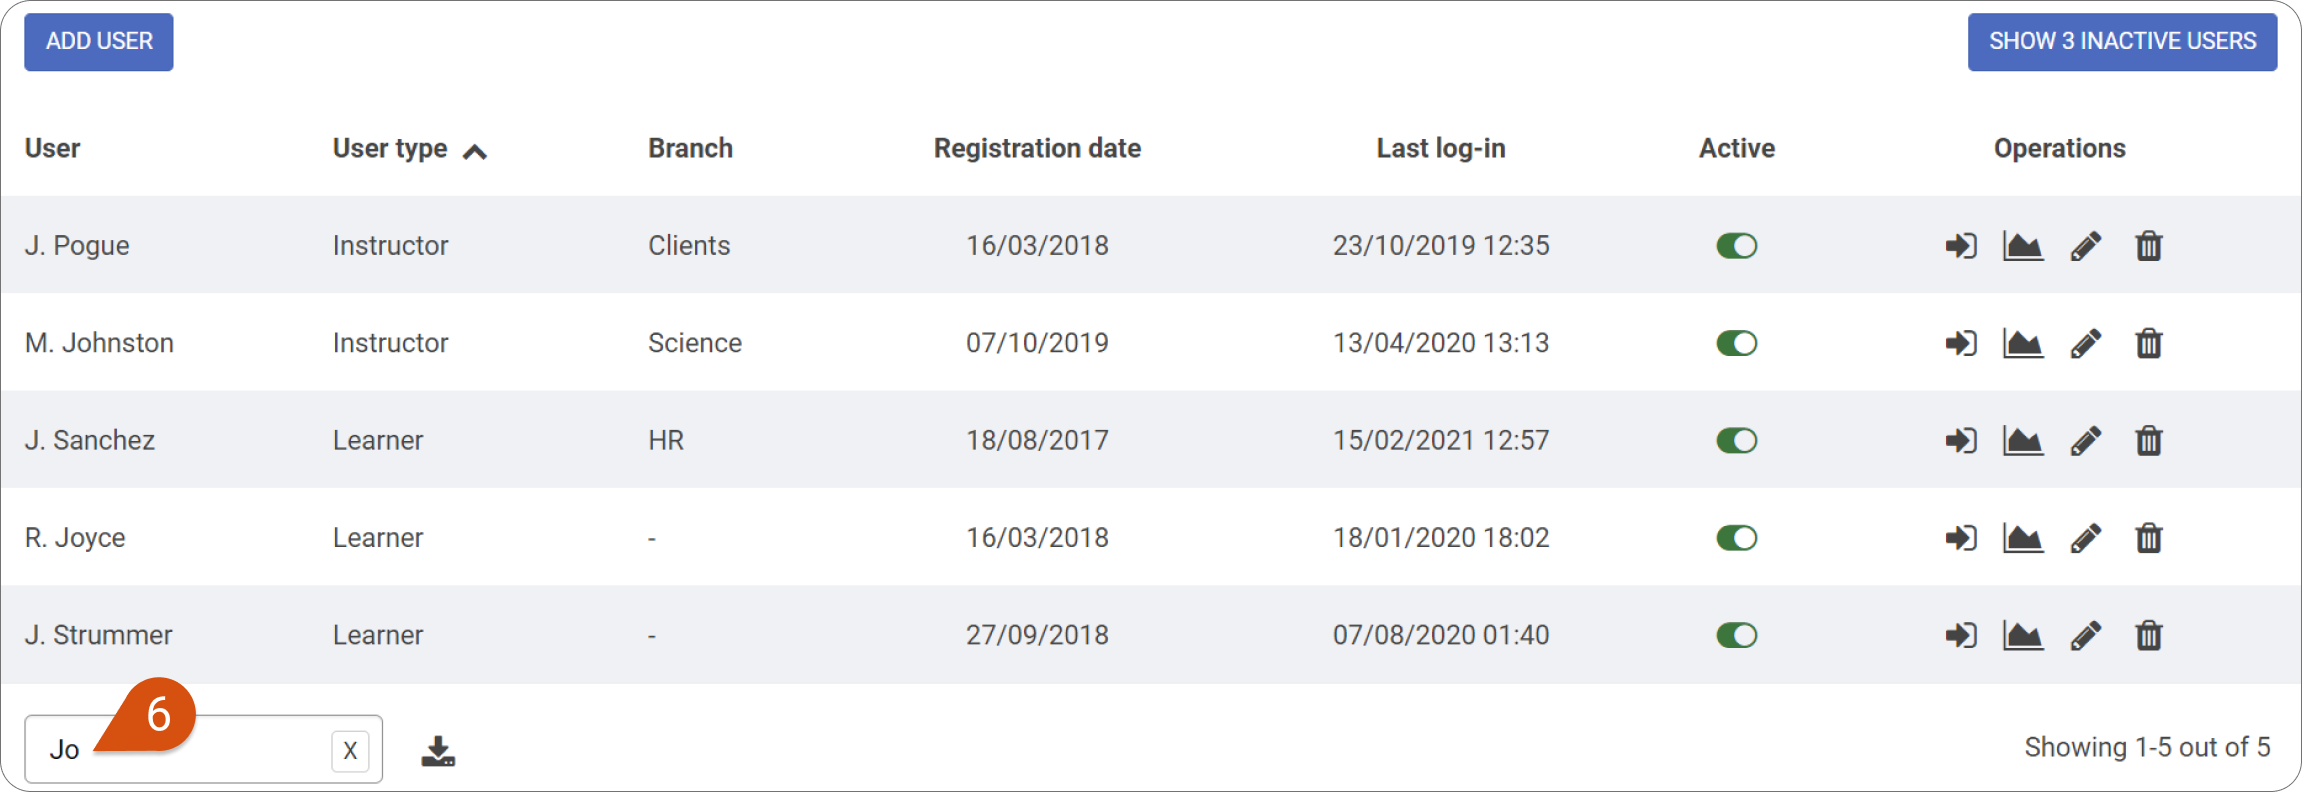Download the user list export icon
Viewport: 2302px width, 792px height.
(438, 751)
